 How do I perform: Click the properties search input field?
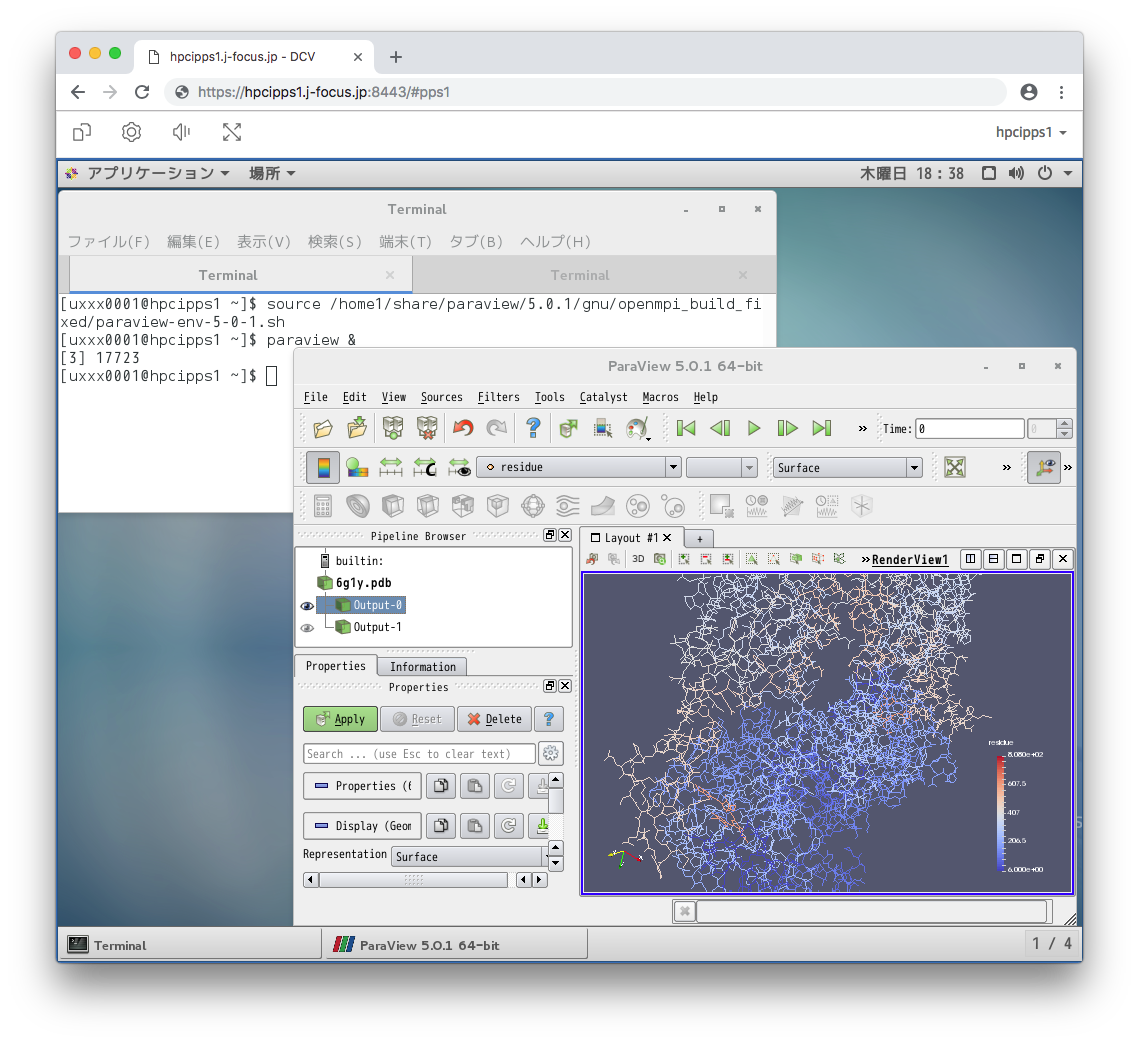click(419, 754)
